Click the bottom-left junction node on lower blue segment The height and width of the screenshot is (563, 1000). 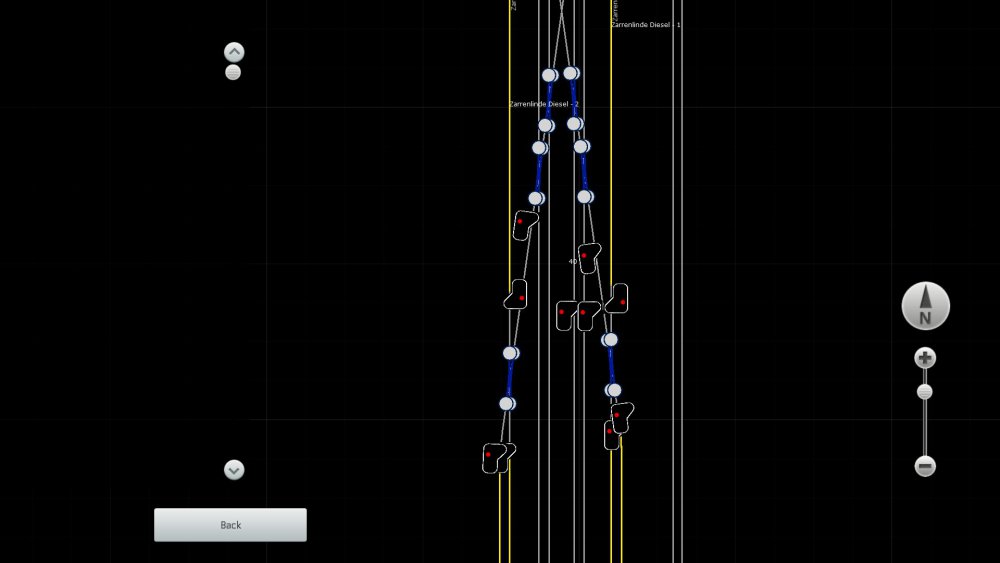[x=507, y=404]
